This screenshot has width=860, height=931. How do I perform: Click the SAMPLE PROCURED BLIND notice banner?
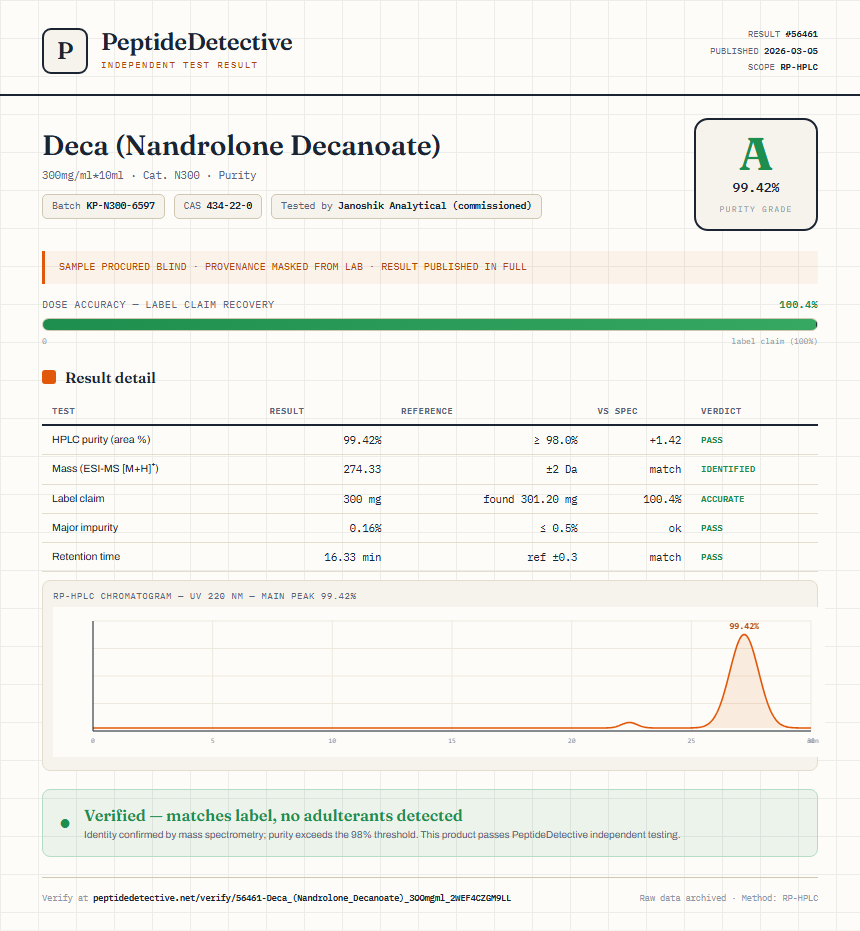pyautogui.click(x=430, y=267)
